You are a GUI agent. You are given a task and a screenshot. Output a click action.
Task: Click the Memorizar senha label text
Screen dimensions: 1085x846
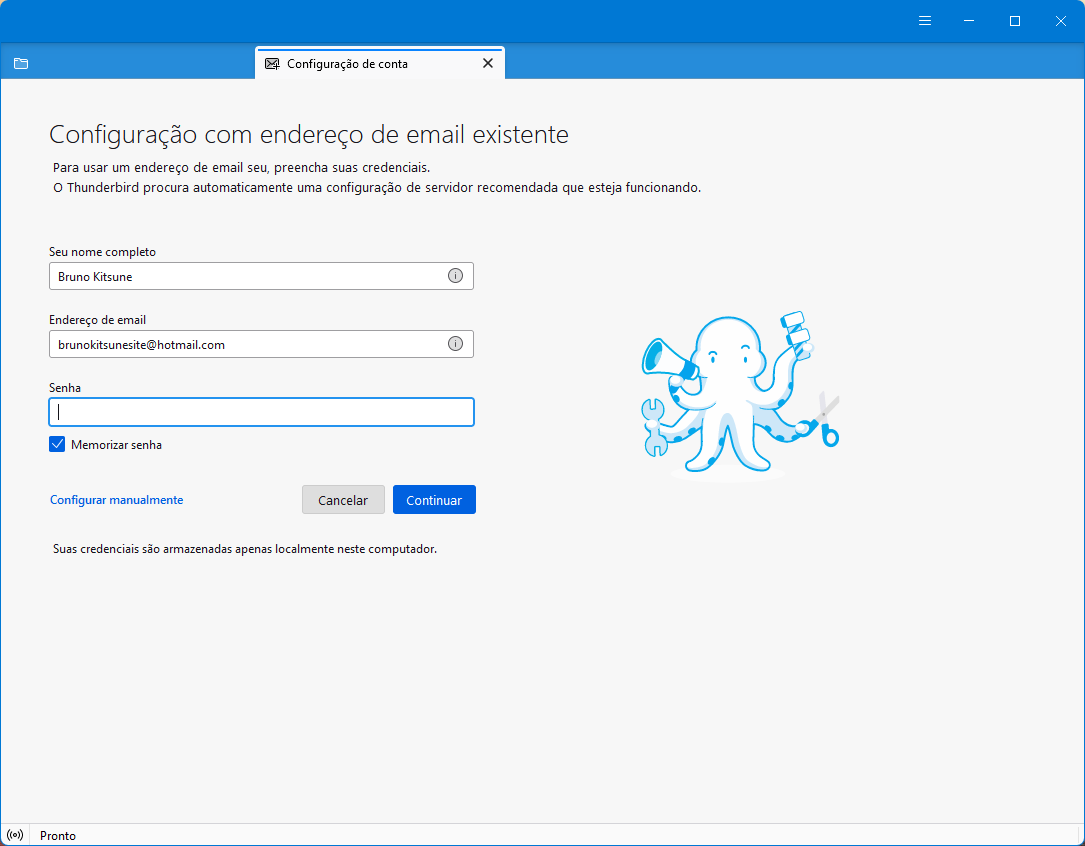coord(116,445)
